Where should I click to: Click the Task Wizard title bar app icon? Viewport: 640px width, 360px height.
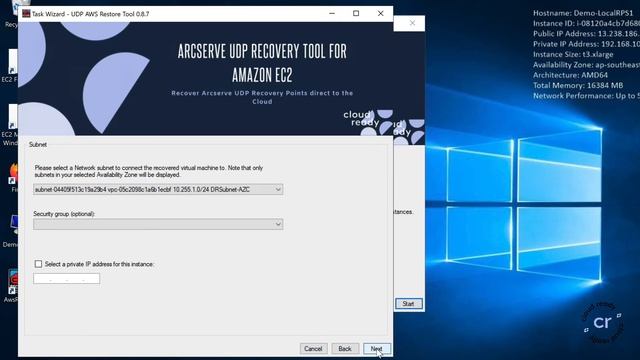[26, 13]
